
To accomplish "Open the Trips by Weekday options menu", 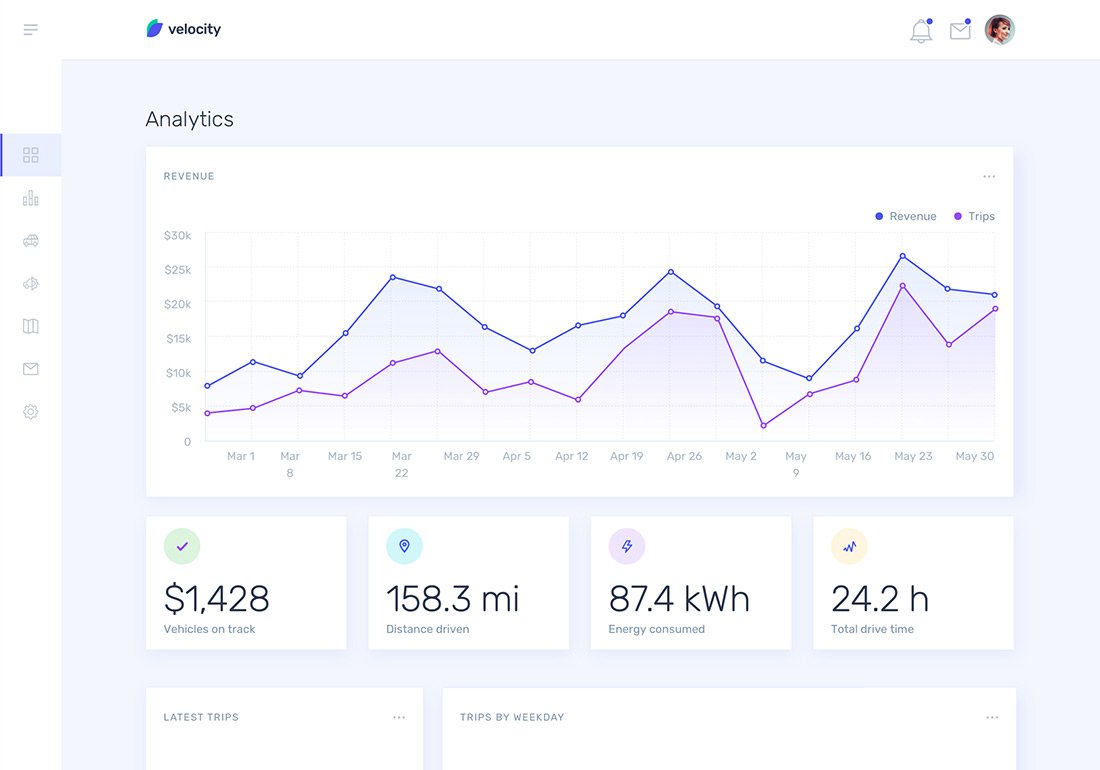I will coord(992,718).
